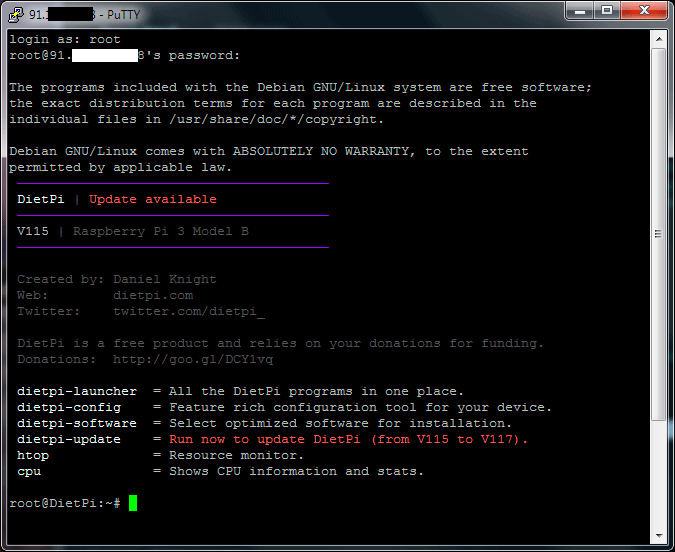The image size is (675, 552).
Task: Click 'ABSOLUTELY NO WARRANTY' text
Action: (x=321, y=151)
